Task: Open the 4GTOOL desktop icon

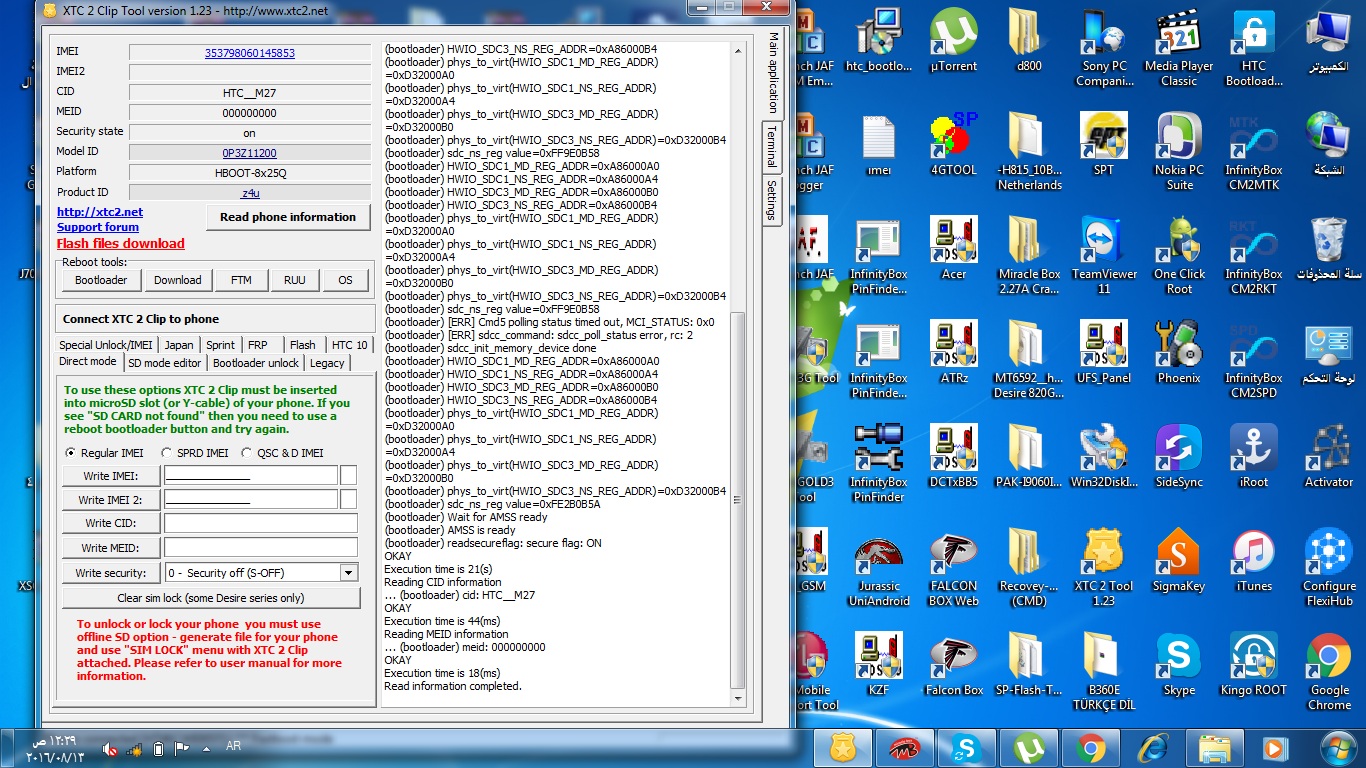Action: [x=953, y=144]
